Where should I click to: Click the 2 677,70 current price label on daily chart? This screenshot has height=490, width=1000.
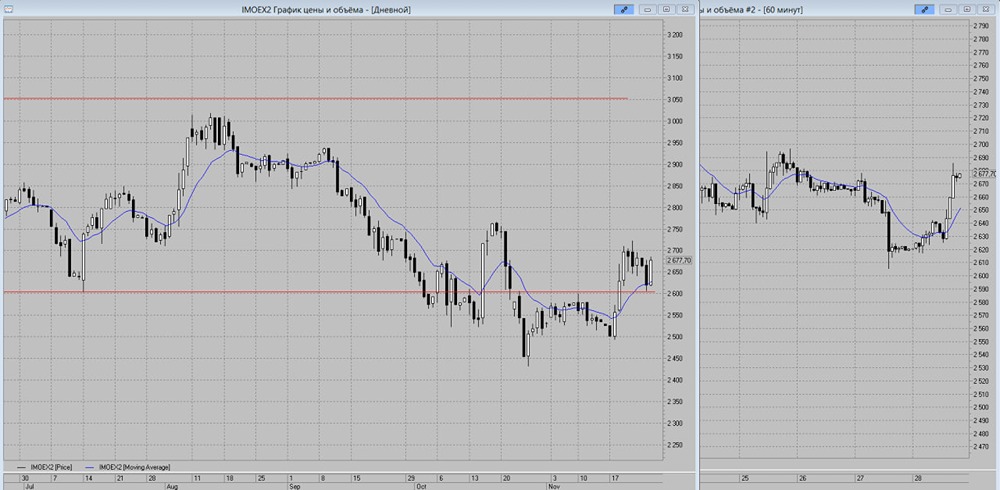[679, 260]
